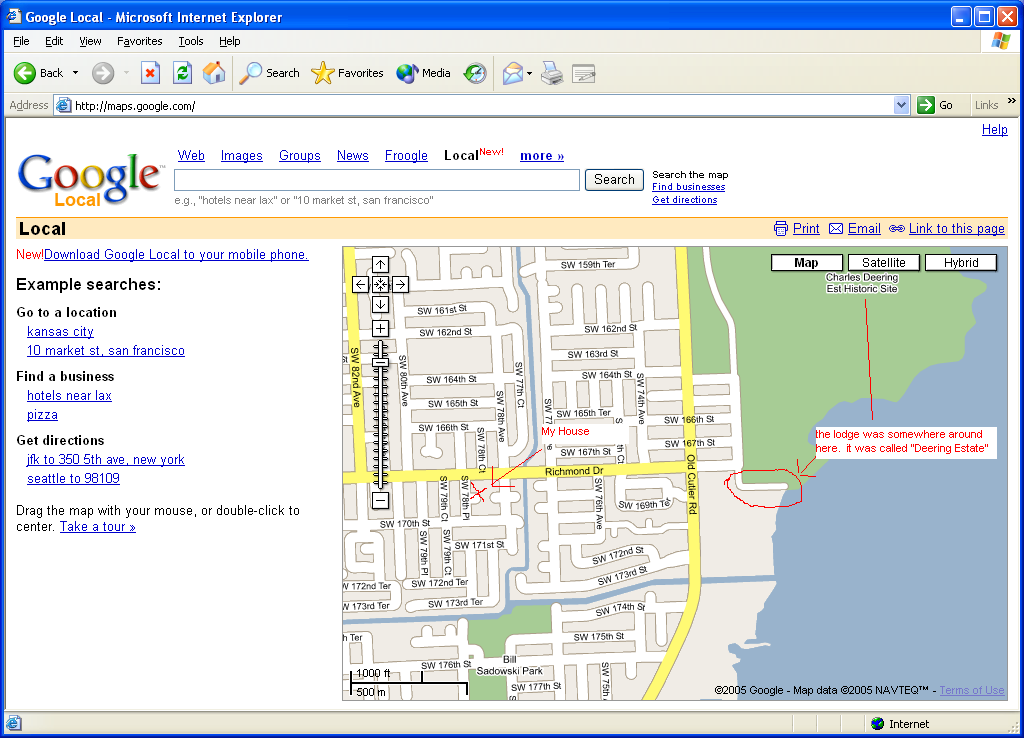Open the browser Home page icon

pyautogui.click(x=214, y=73)
